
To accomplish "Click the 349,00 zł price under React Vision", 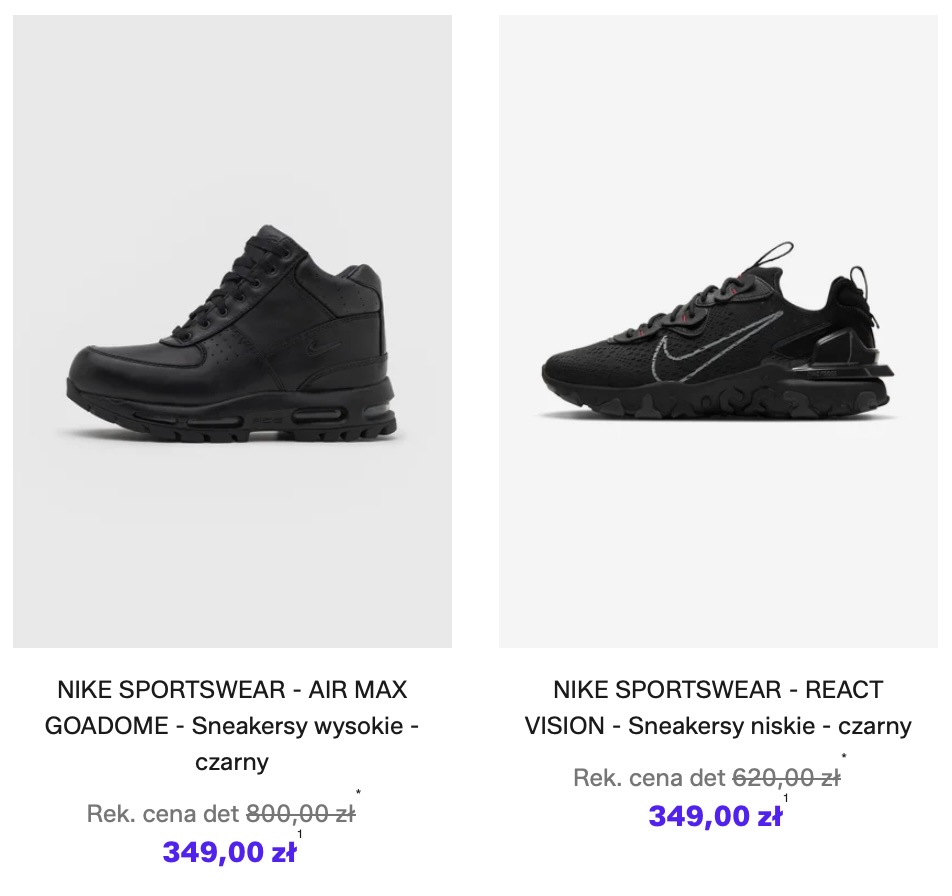I will (x=715, y=816).
